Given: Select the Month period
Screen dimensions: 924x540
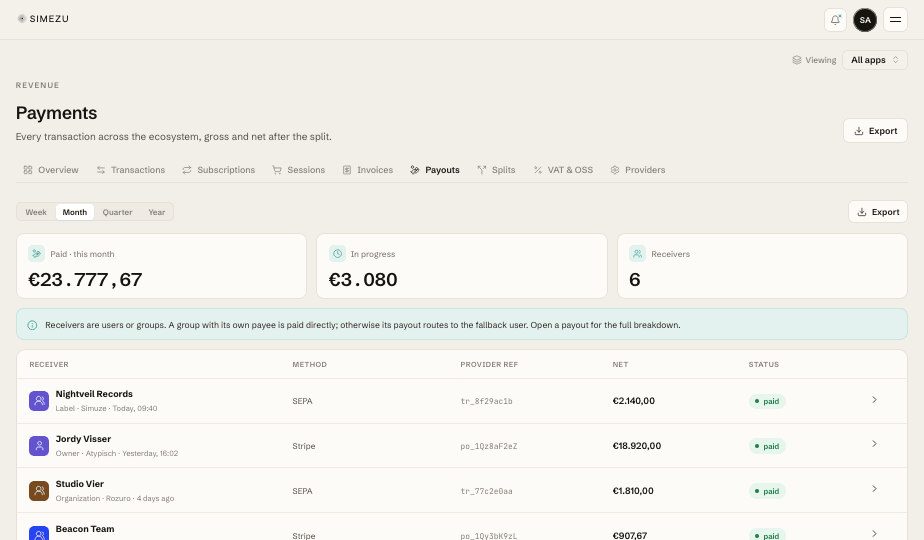Looking at the screenshot, I should pyautogui.click(x=75, y=212).
